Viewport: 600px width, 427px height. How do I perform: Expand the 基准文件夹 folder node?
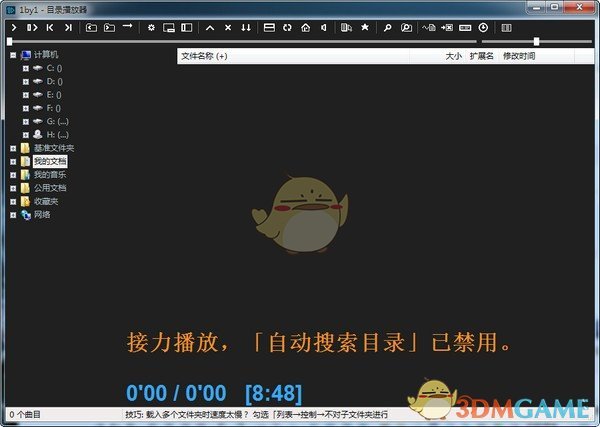(x=13, y=148)
